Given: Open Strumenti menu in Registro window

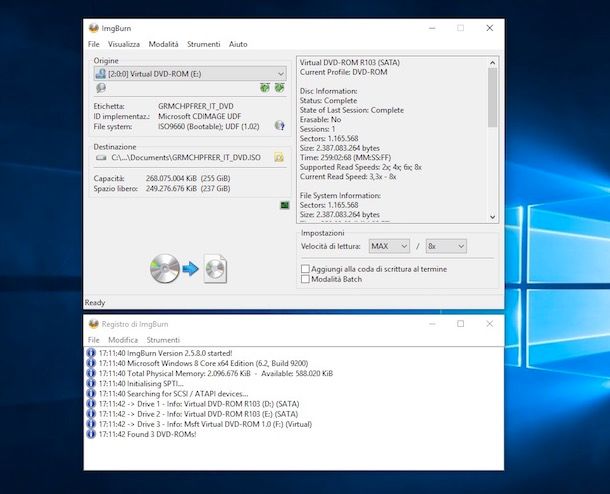Looking at the screenshot, I should pyautogui.click(x=163, y=340).
